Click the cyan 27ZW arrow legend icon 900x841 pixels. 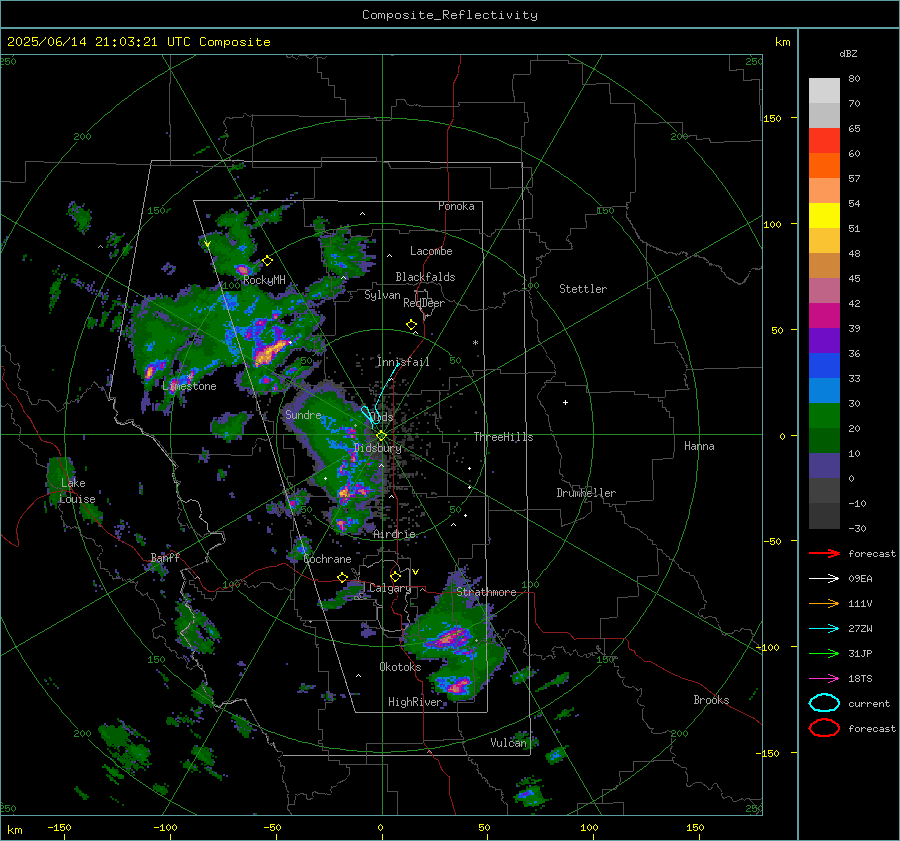pyautogui.click(x=824, y=629)
